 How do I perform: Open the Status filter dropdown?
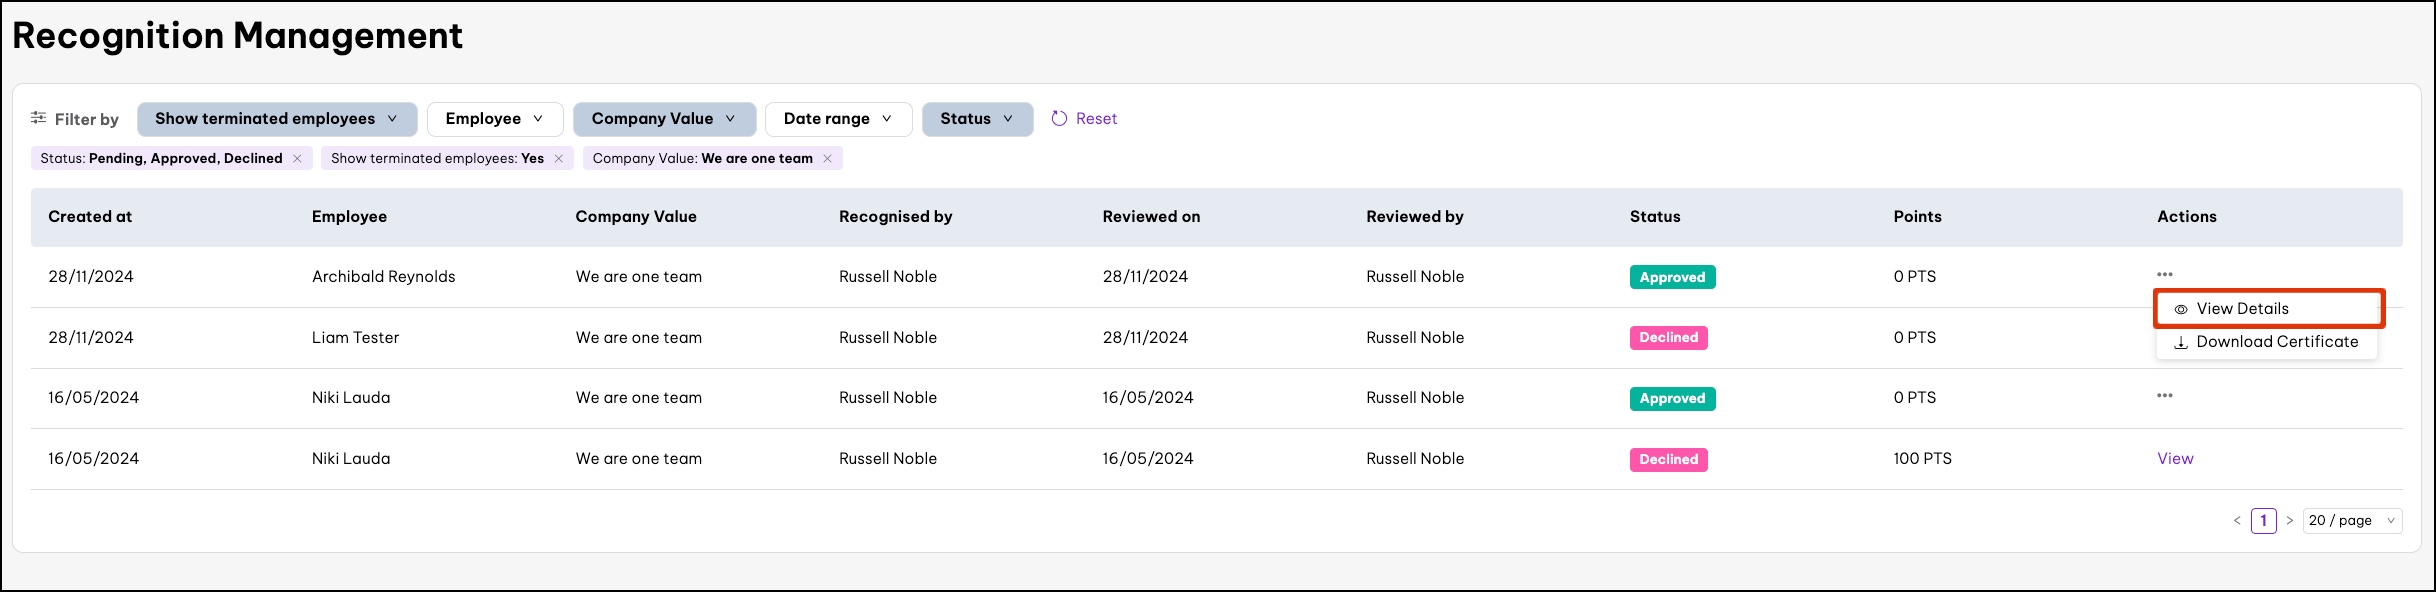(x=976, y=119)
